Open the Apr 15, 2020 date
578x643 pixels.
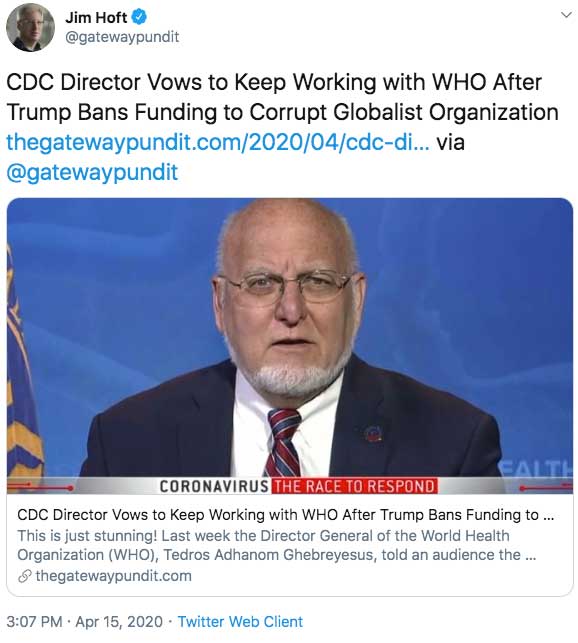pos(119,622)
